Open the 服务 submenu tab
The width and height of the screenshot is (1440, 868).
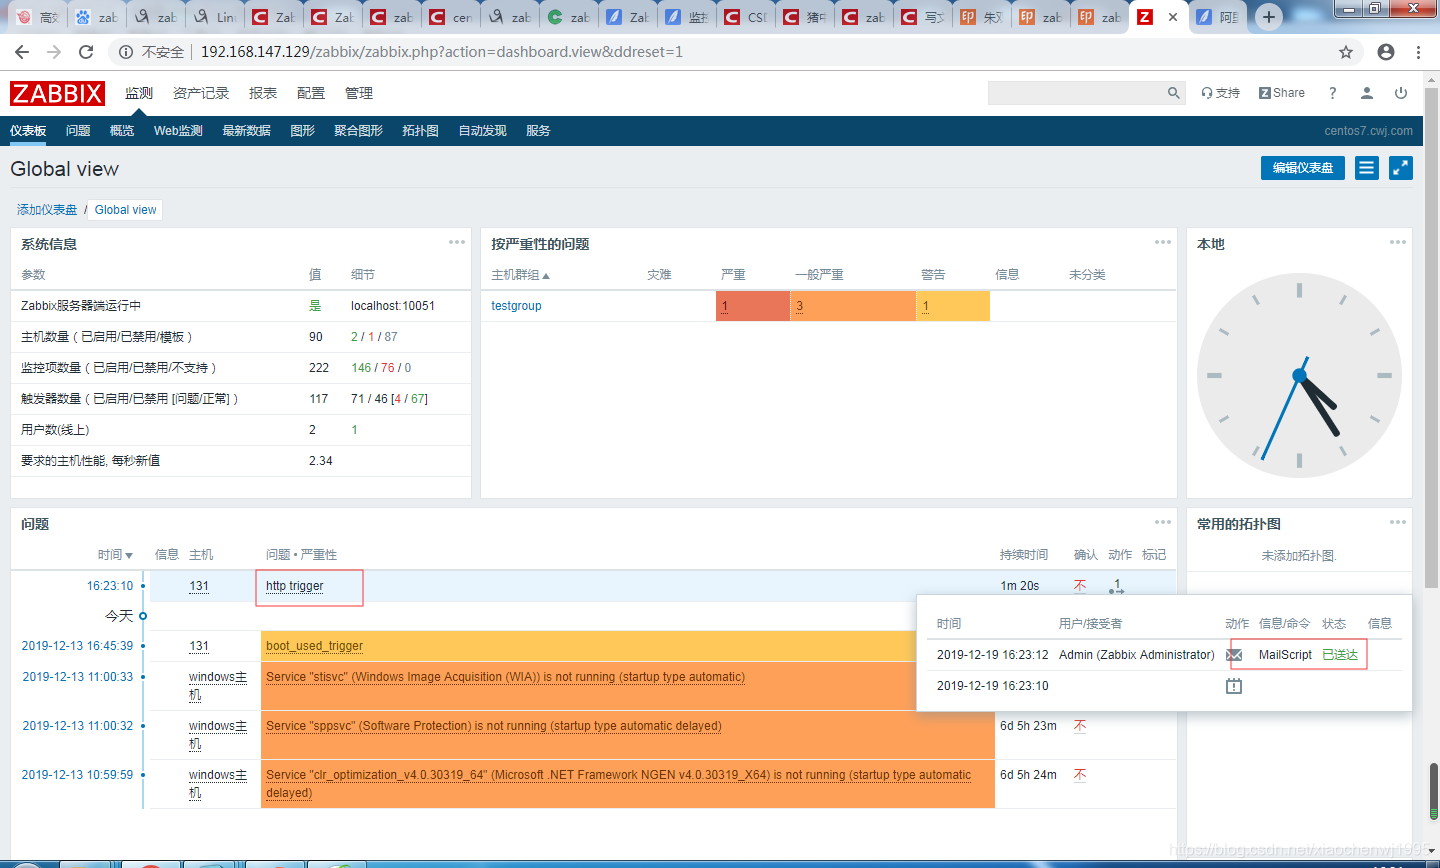pos(538,131)
